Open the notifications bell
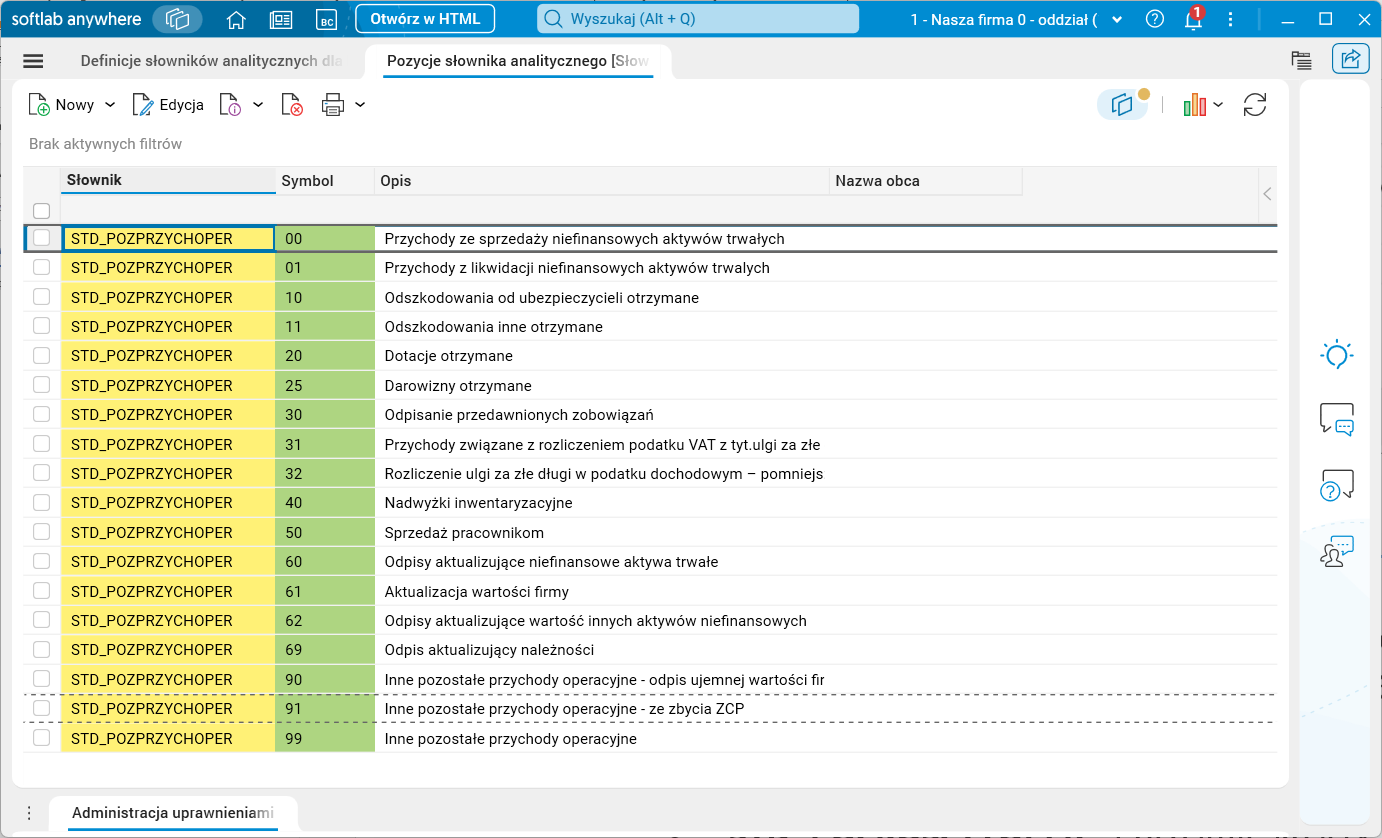 click(x=1193, y=19)
